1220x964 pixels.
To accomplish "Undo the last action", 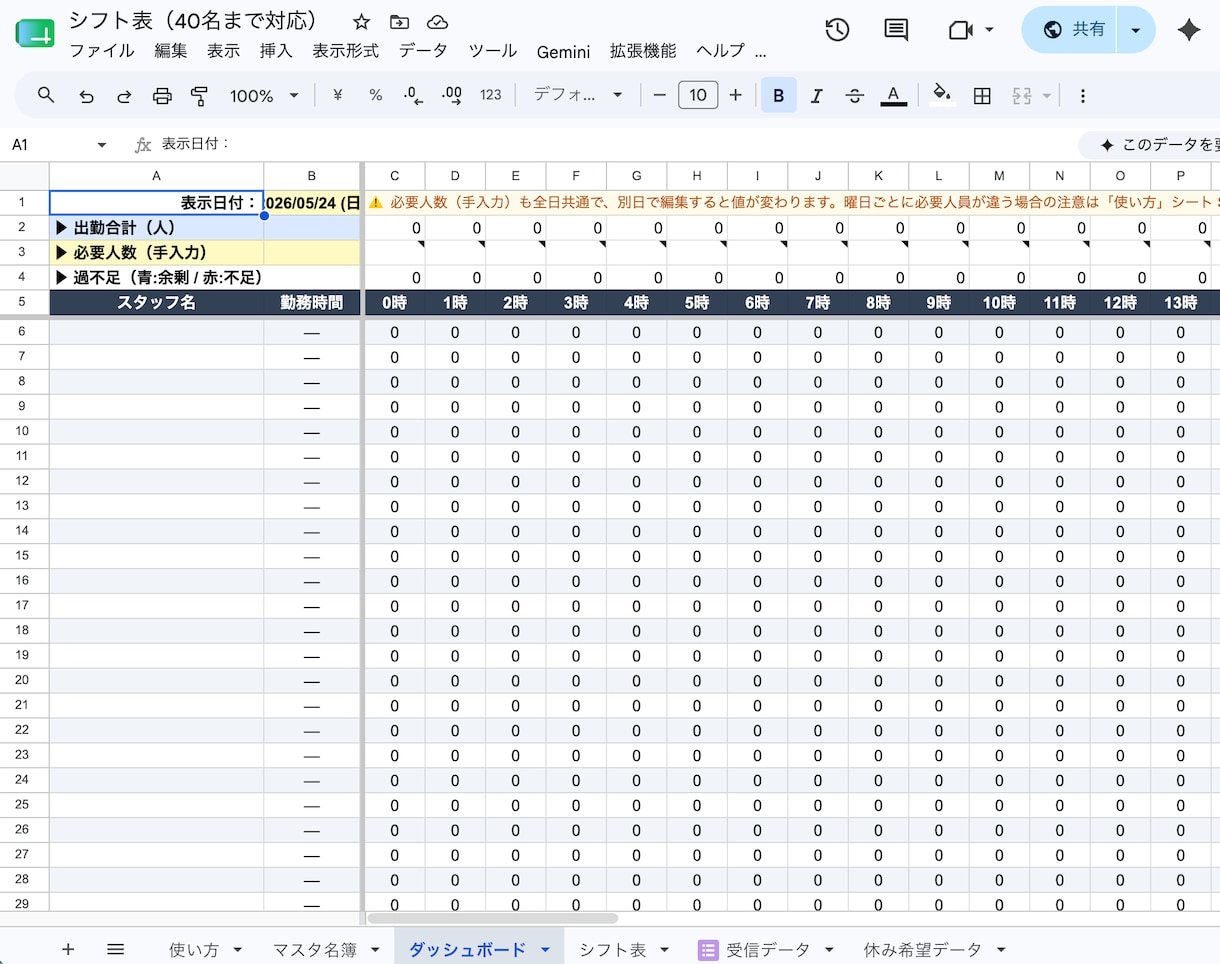I will click(86, 96).
